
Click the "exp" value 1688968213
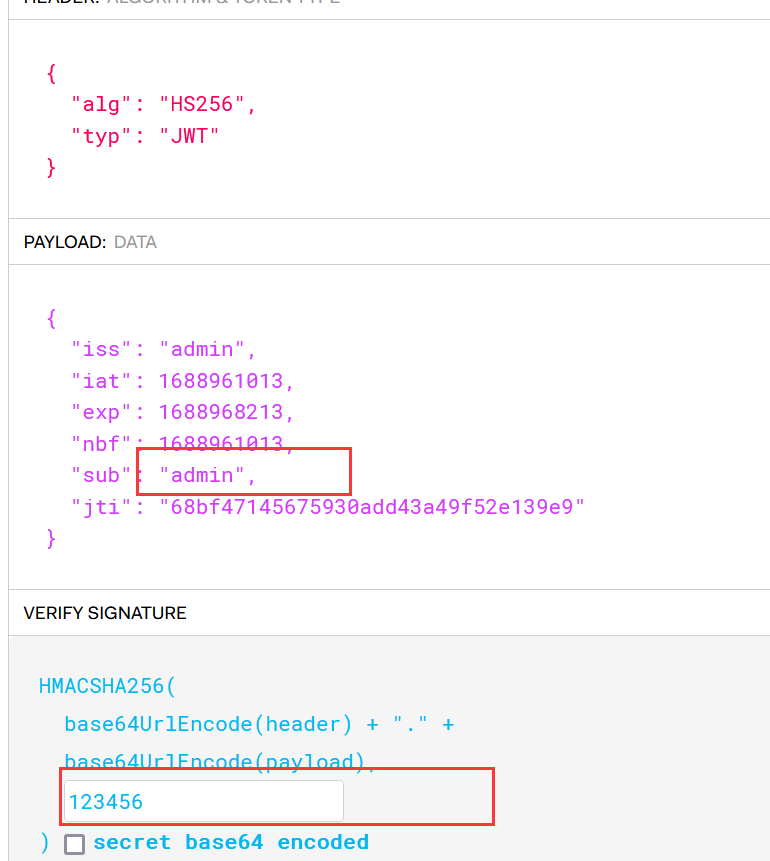pos(226,412)
